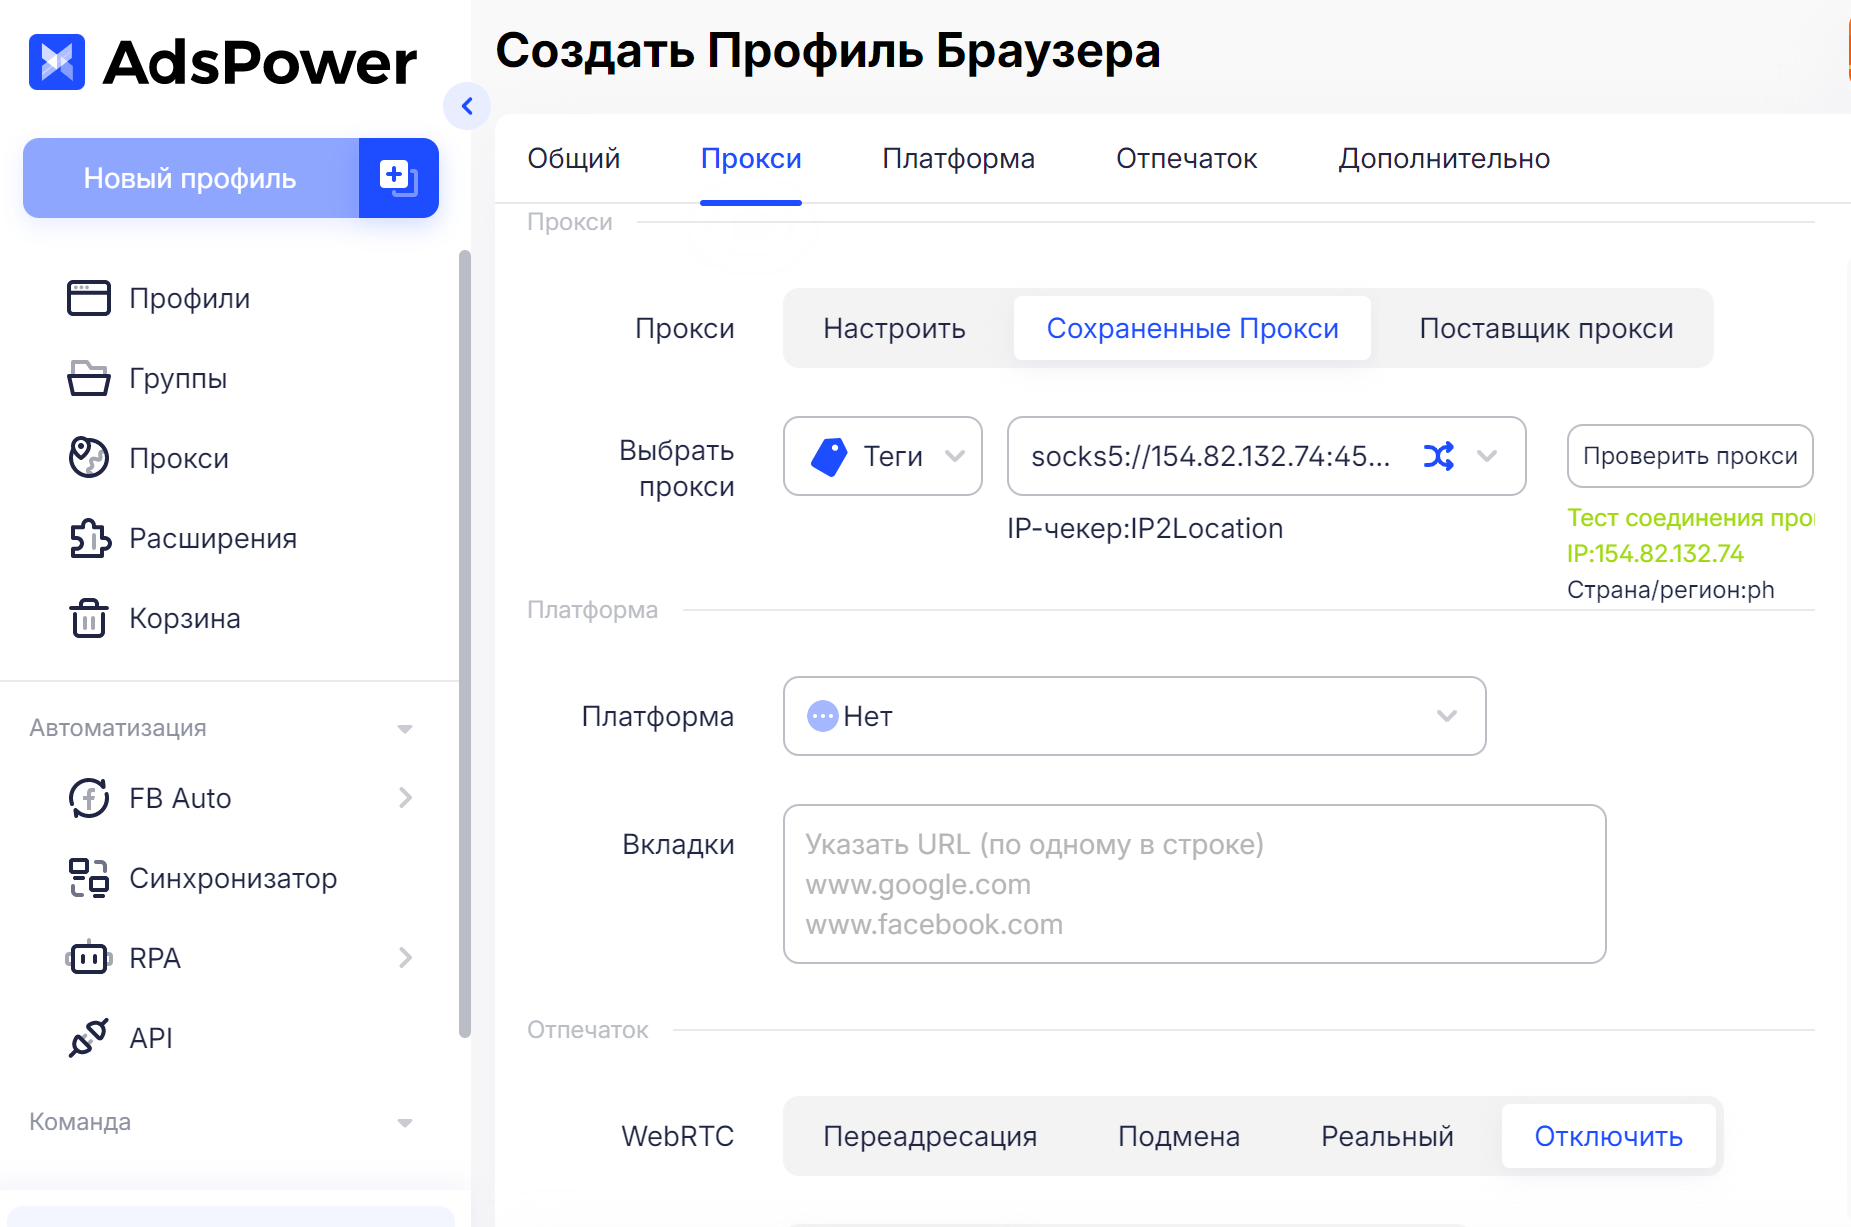Click the API plug icon
1851x1227 pixels.
pyautogui.click(x=89, y=1038)
